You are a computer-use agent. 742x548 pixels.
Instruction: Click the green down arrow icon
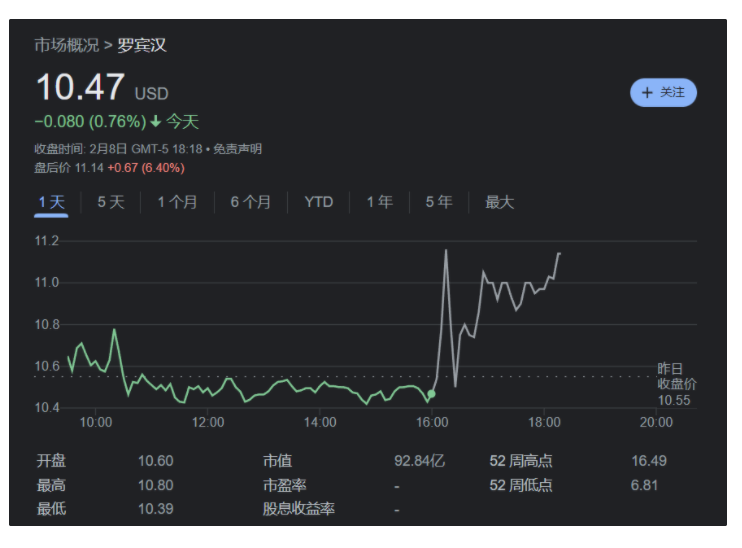(156, 122)
